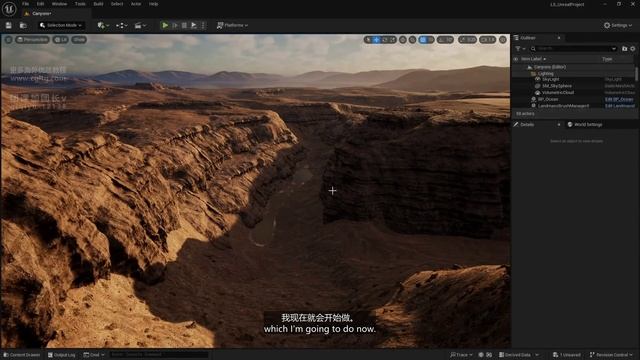Open the Select menu
The image size is (640, 360).
point(117,4)
